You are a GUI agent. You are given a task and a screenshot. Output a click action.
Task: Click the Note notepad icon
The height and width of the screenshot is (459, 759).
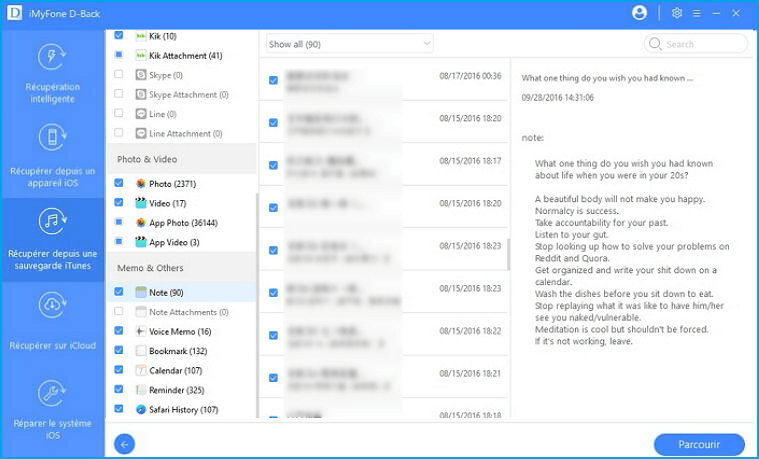(x=141, y=292)
